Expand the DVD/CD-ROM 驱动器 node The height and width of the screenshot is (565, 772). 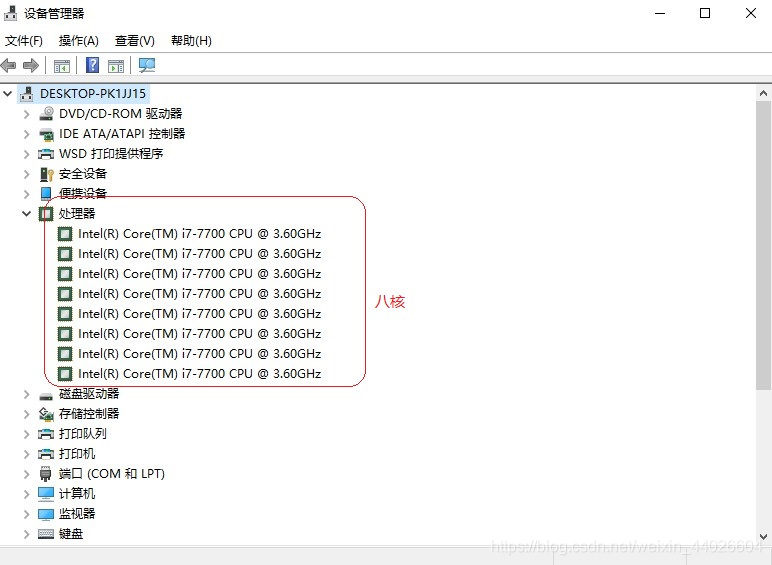(27, 114)
